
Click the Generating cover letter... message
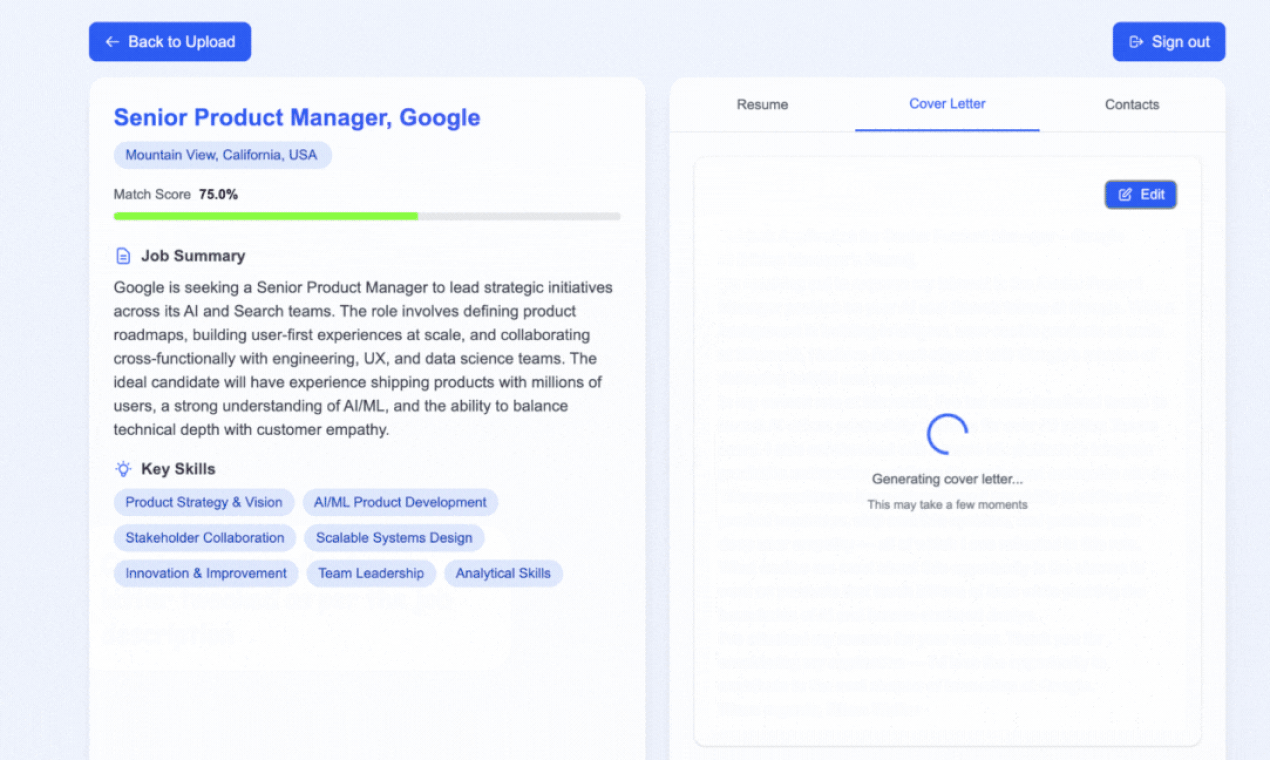947,479
